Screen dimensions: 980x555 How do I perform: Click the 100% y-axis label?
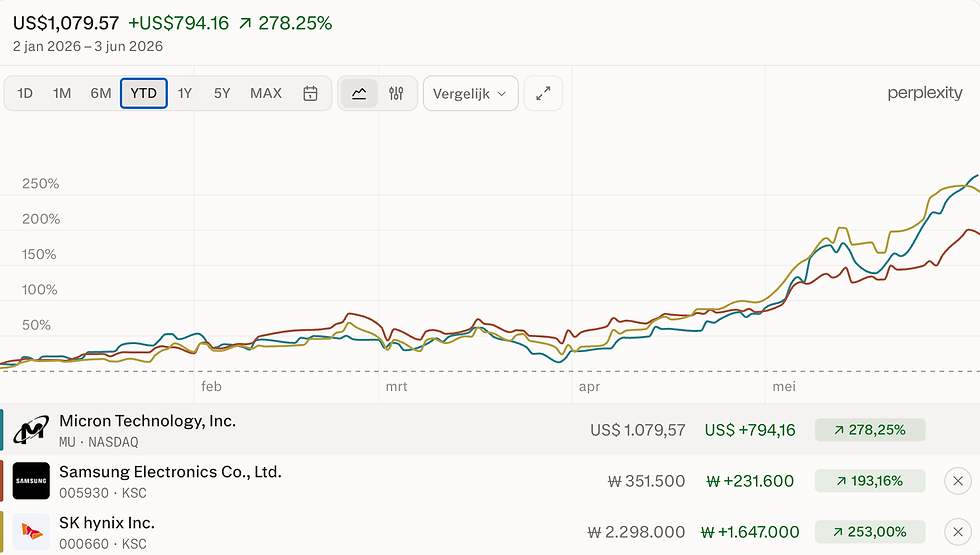(x=39, y=289)
